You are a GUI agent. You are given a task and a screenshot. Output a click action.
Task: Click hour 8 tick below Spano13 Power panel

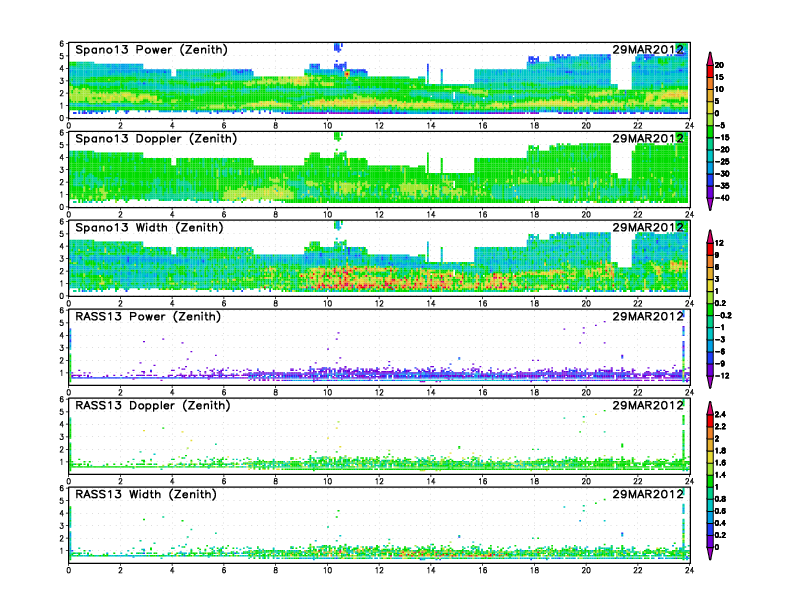coord(276,125)
